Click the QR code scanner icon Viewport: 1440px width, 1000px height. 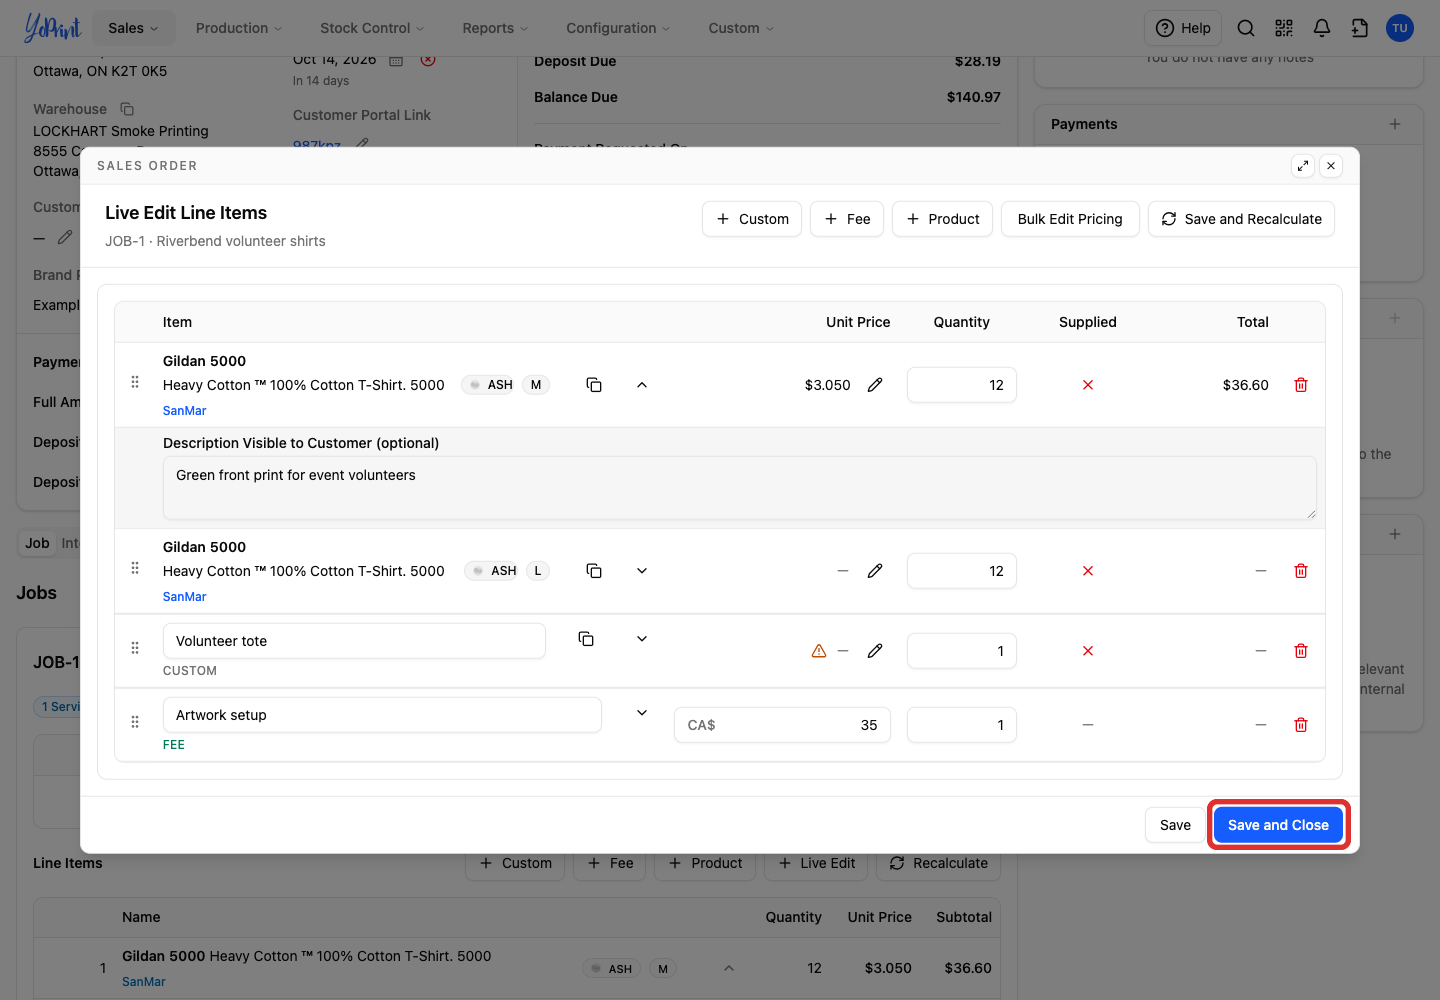pos(1284,28)
